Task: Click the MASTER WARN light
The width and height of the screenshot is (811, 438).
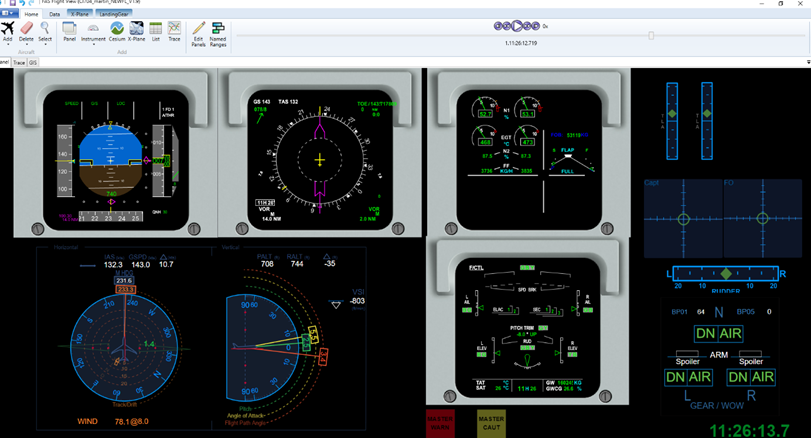Action: point(440,423)
